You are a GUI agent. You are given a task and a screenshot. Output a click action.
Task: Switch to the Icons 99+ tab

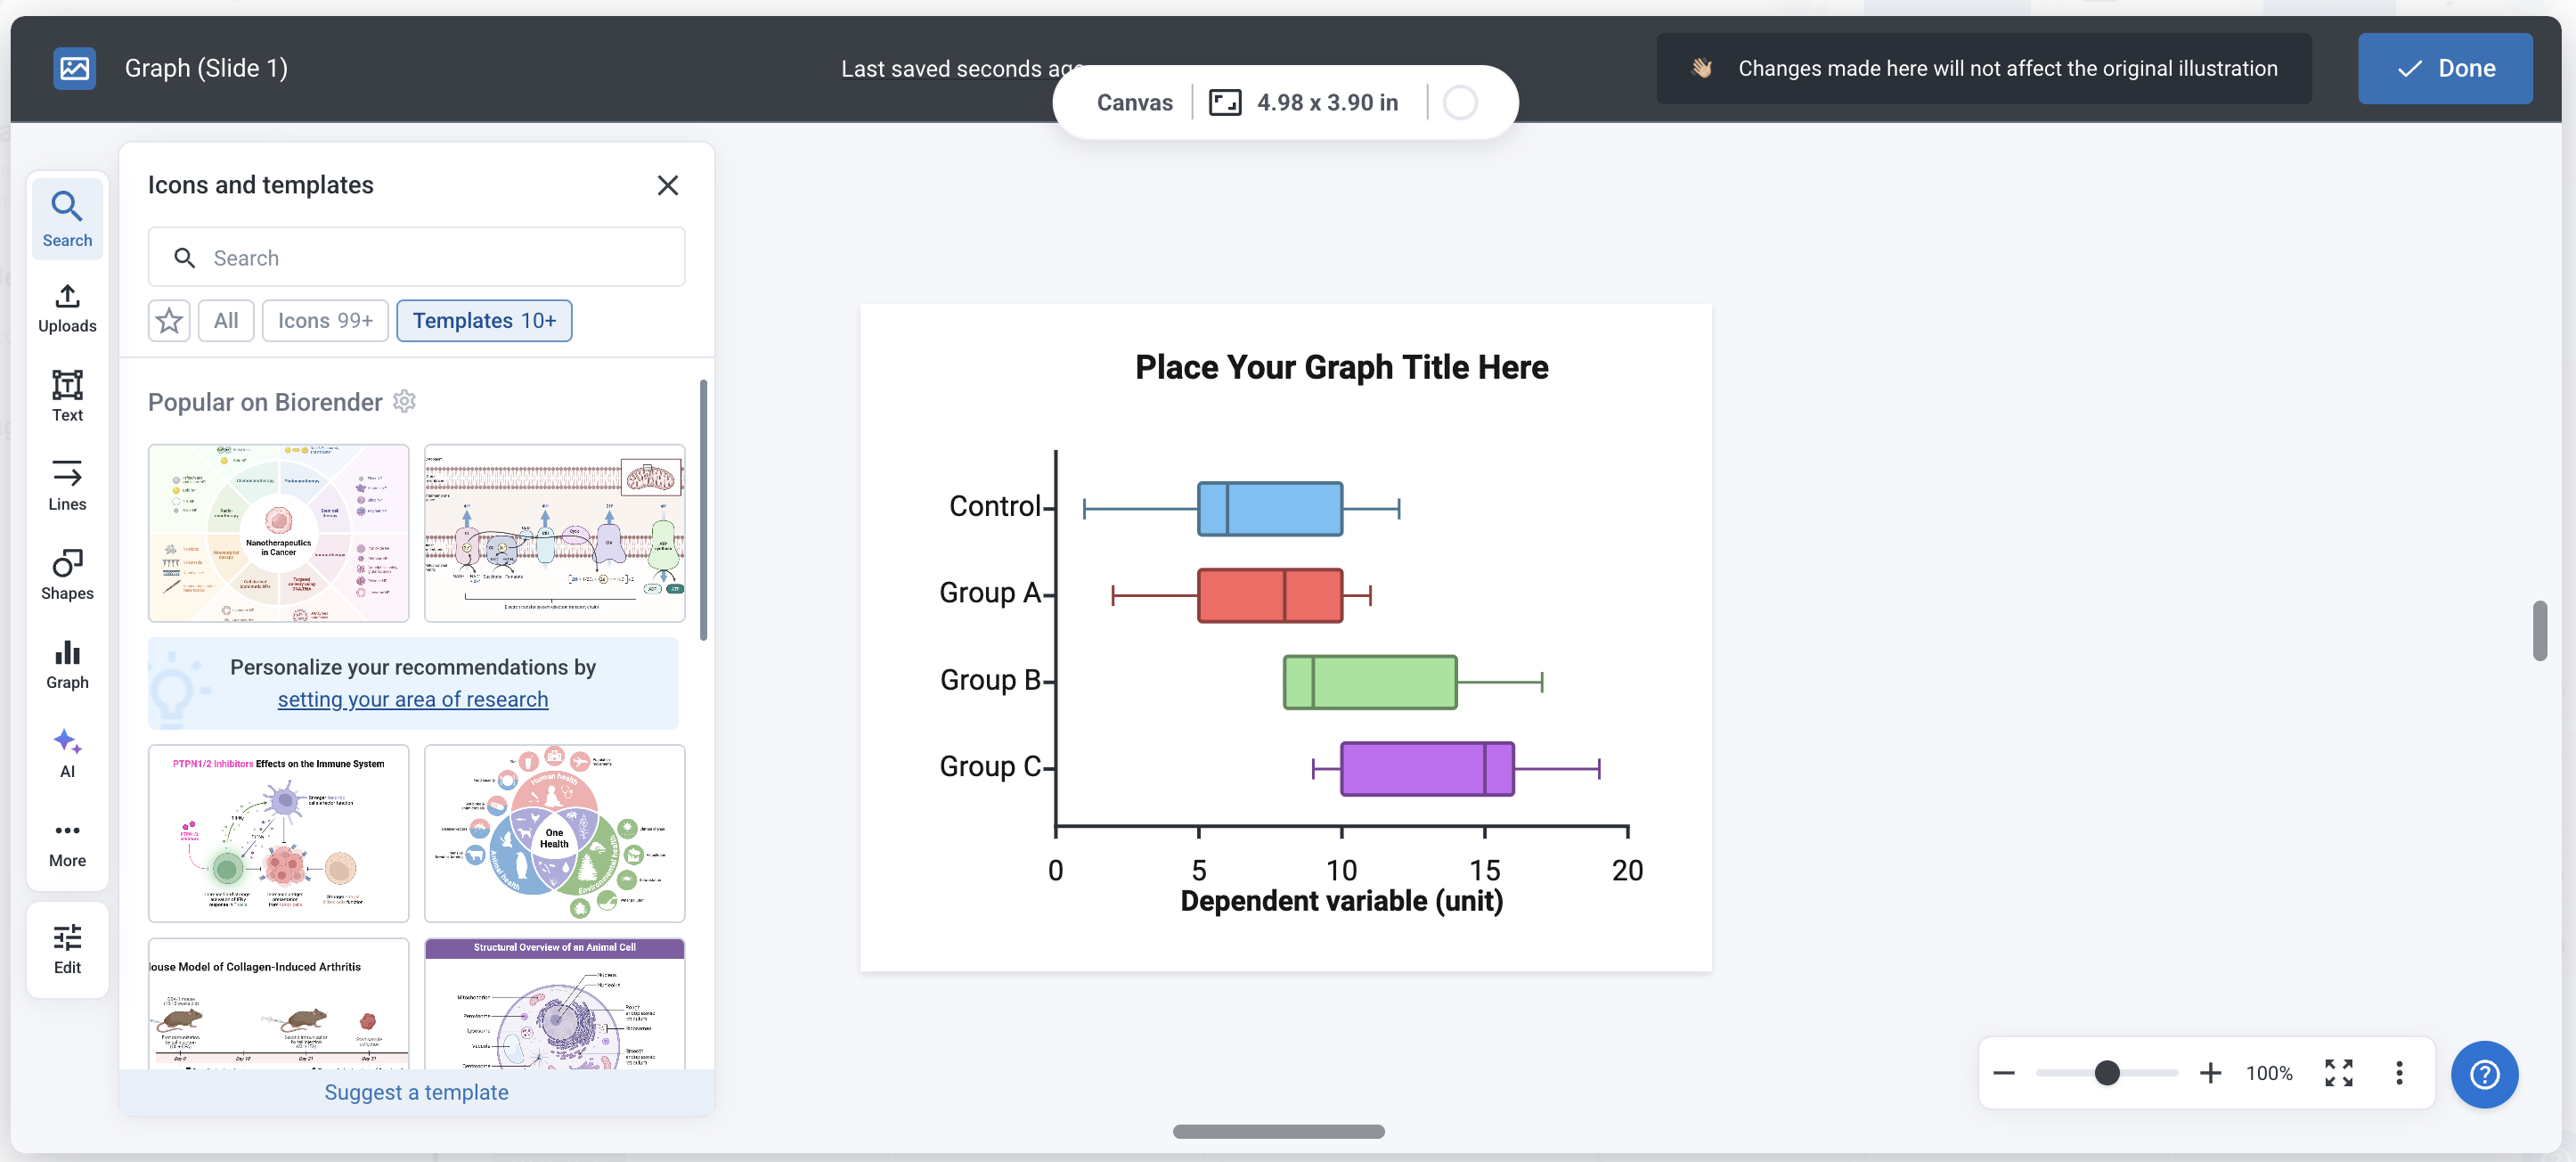[x=325, y=321]
